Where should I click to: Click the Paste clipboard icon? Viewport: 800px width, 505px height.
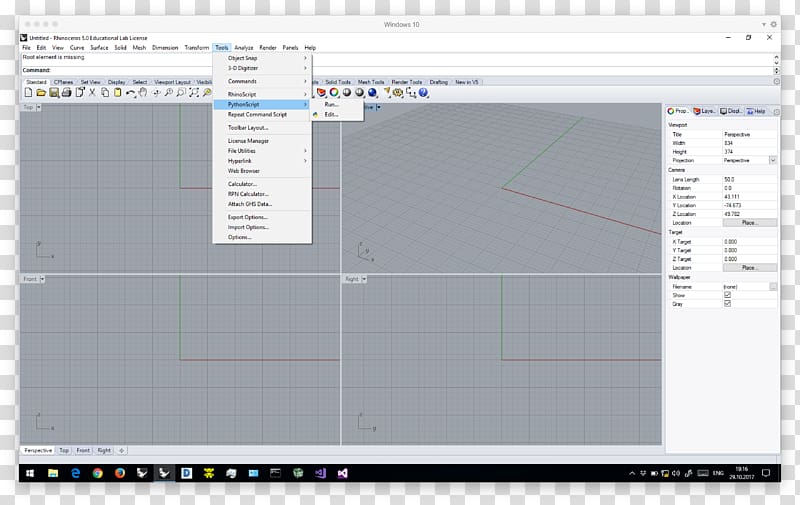tap(117, 92)
